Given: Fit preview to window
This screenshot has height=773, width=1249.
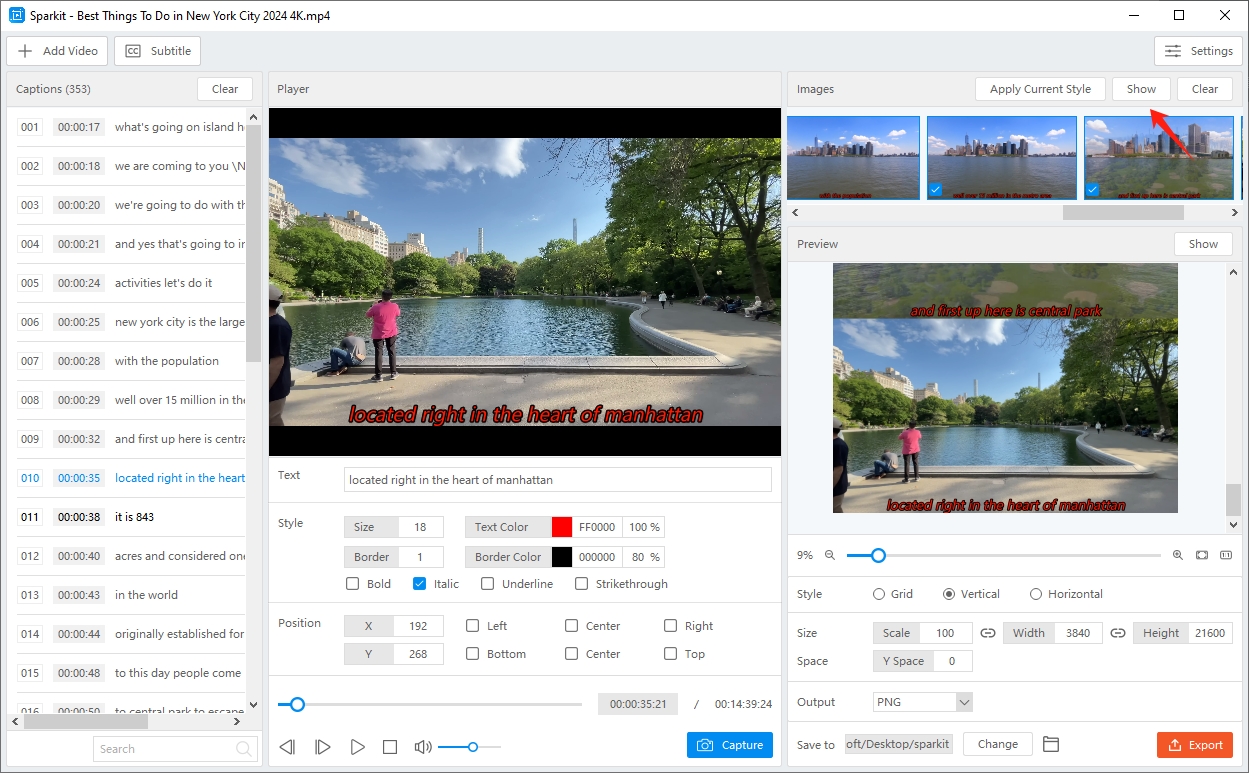Looking at the screenshot, I should pos(1201,555).
